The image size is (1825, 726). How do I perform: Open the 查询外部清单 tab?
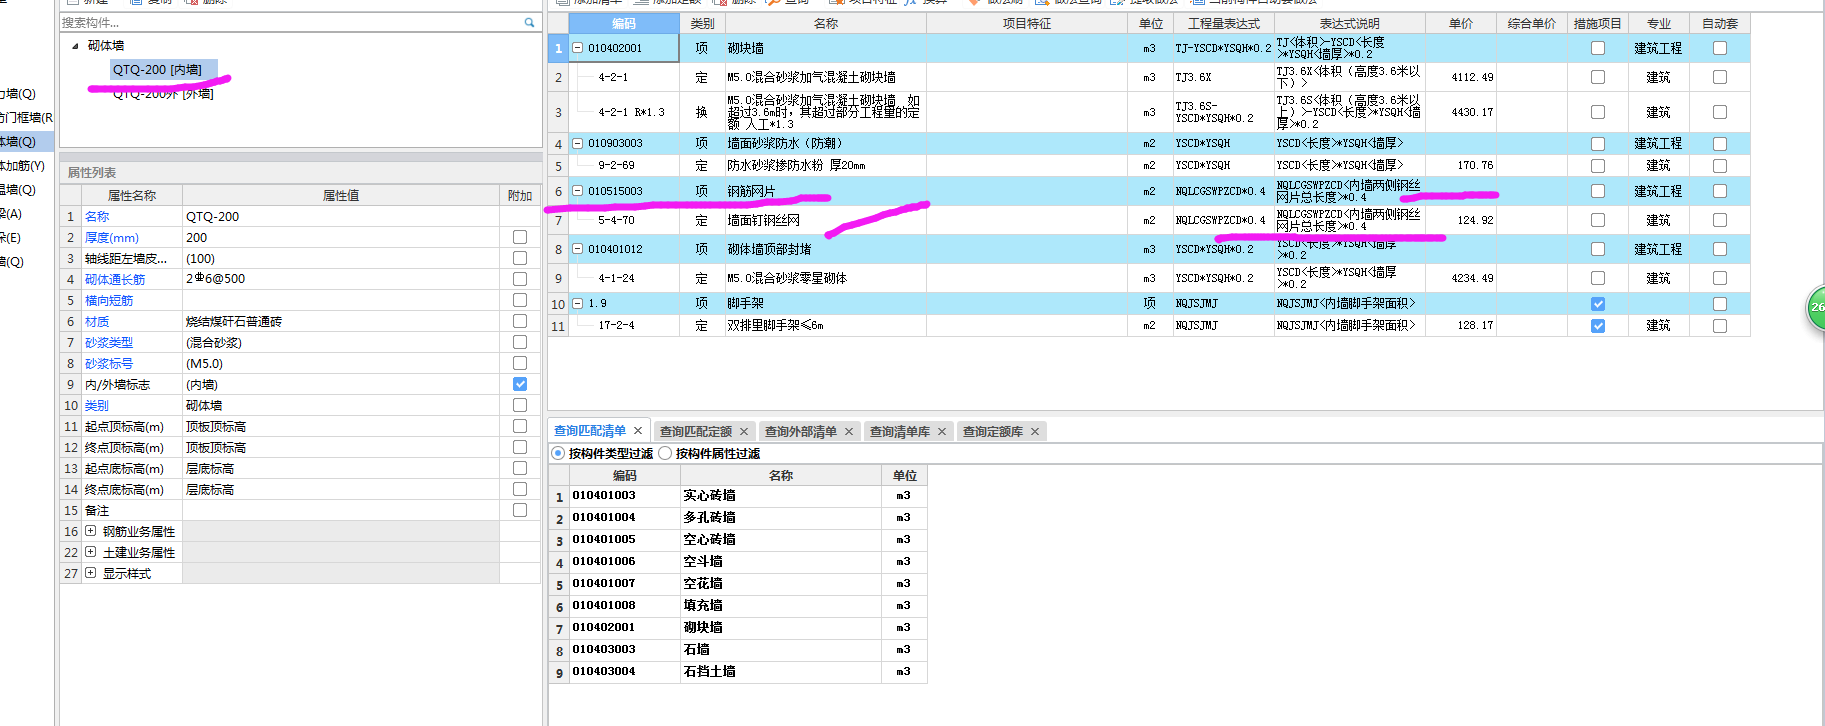tap(801, 432)
